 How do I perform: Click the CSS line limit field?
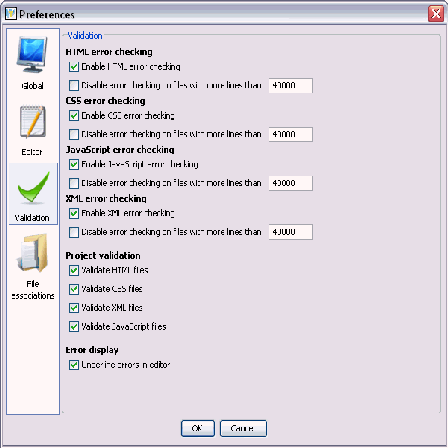point(291,134)
